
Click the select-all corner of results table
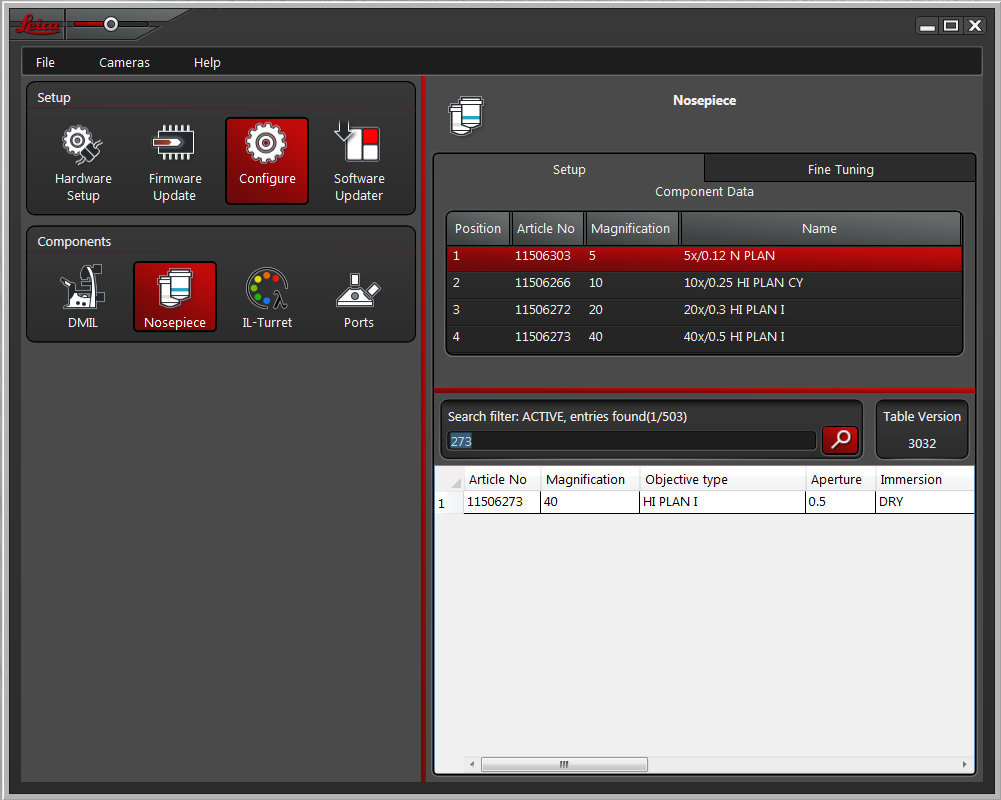tap(449, 479)
